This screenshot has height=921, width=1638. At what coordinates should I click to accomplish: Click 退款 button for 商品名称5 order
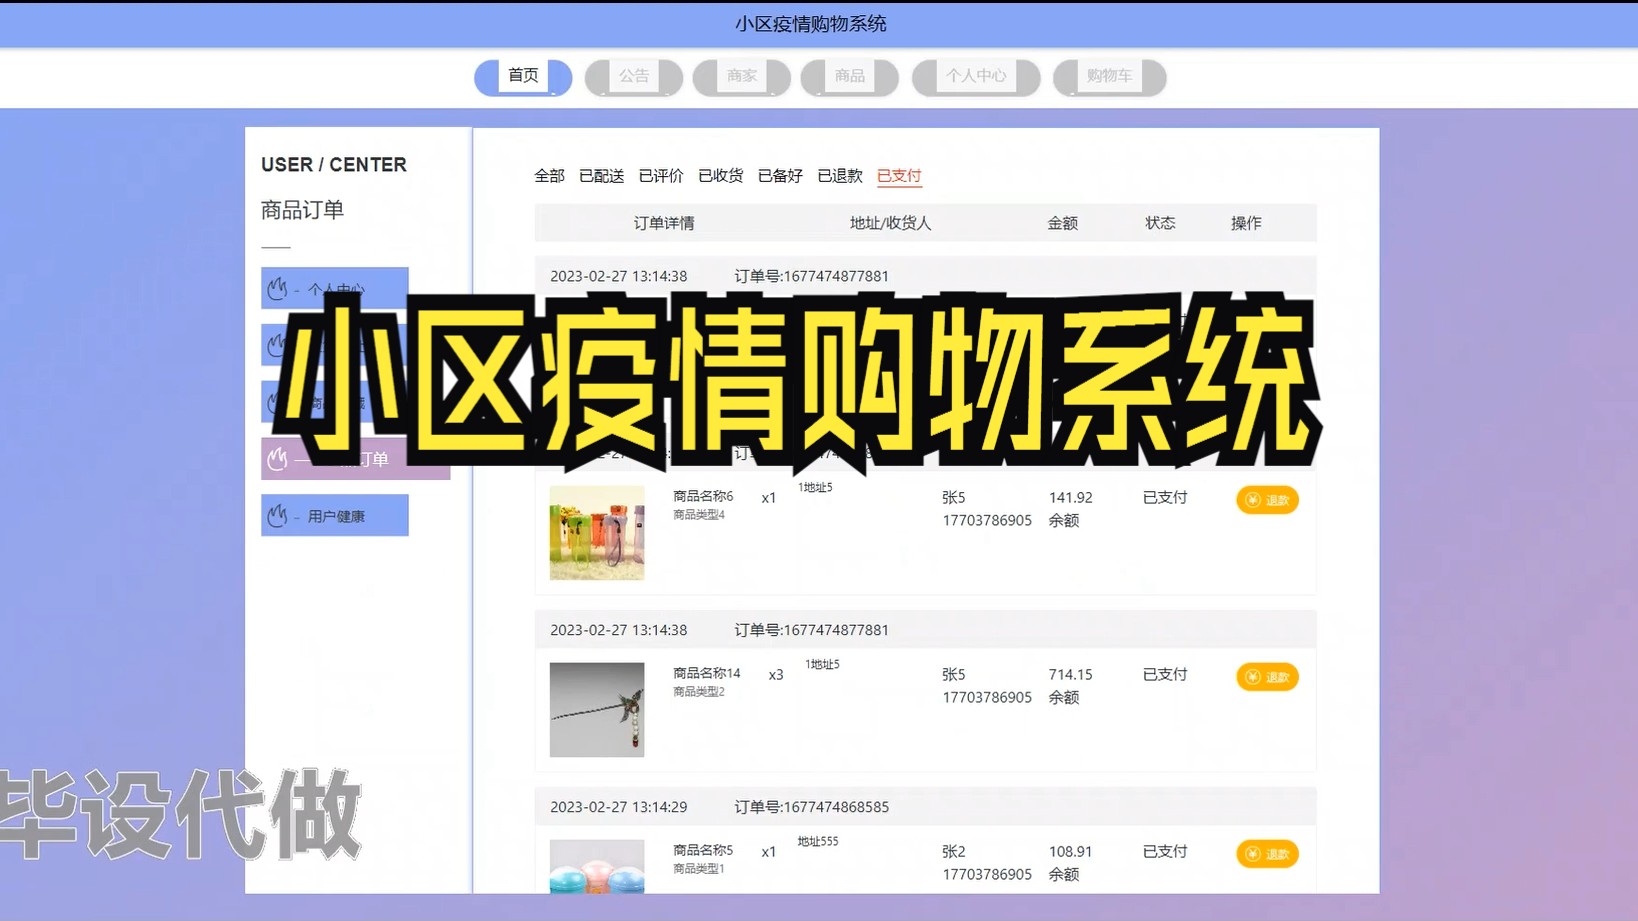pyautogui.click(x=1267, y=854)
